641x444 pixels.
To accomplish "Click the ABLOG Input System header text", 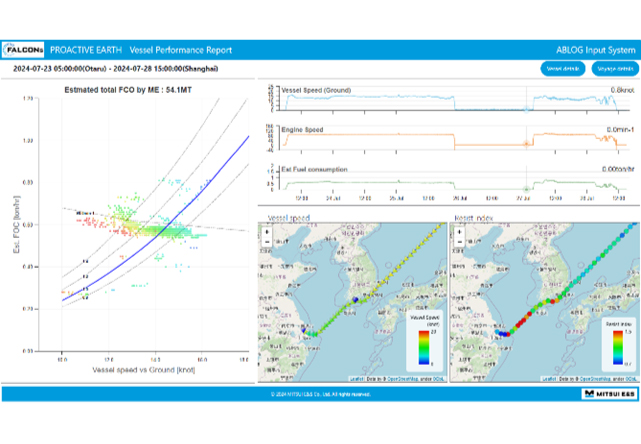I will (x=595, y=48).
